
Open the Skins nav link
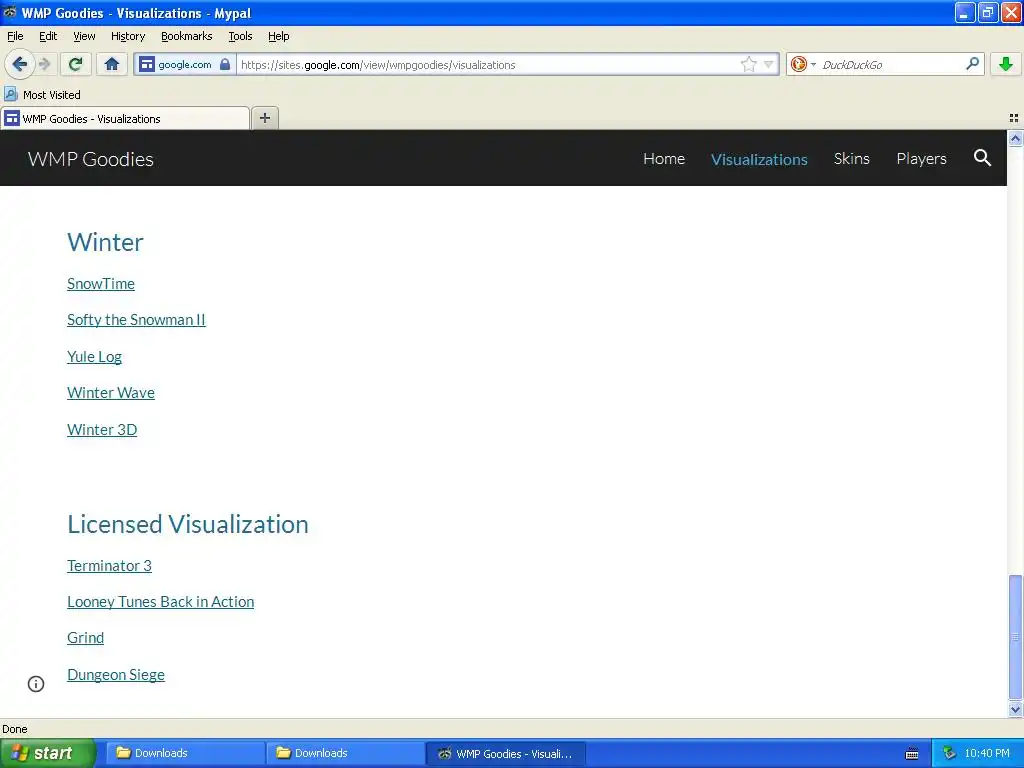point(852,159)
